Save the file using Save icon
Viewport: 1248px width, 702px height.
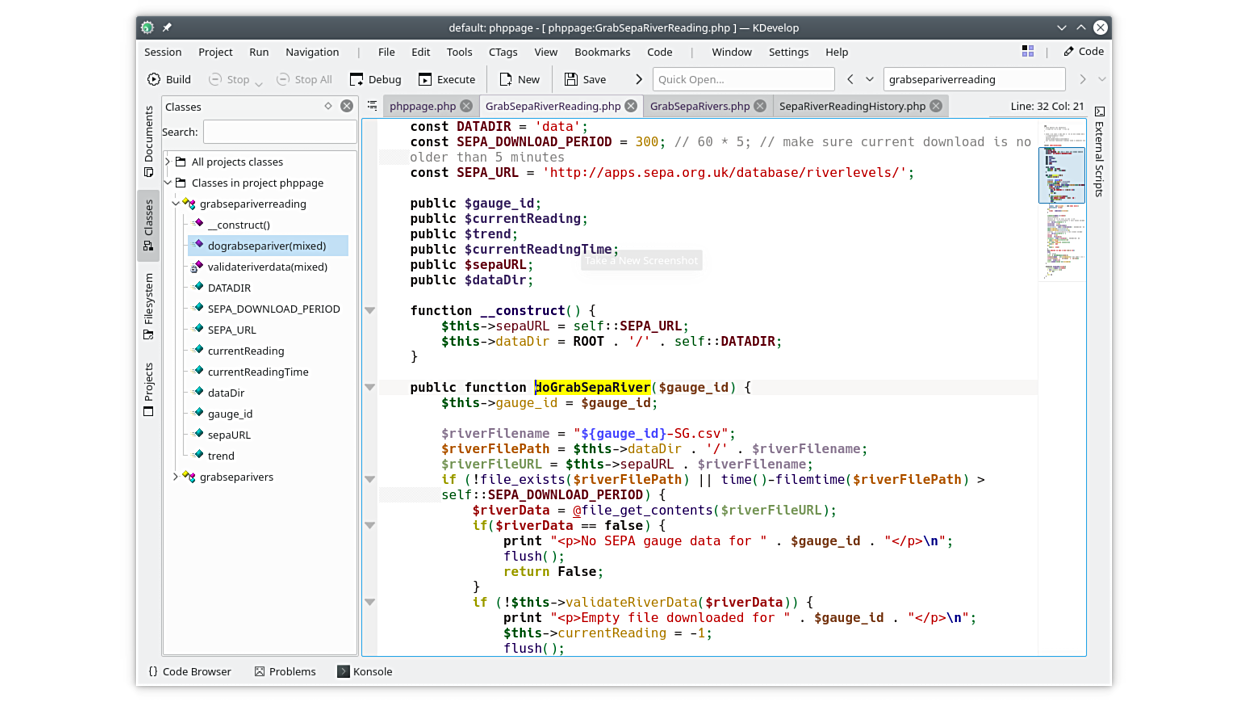point(585,79)
